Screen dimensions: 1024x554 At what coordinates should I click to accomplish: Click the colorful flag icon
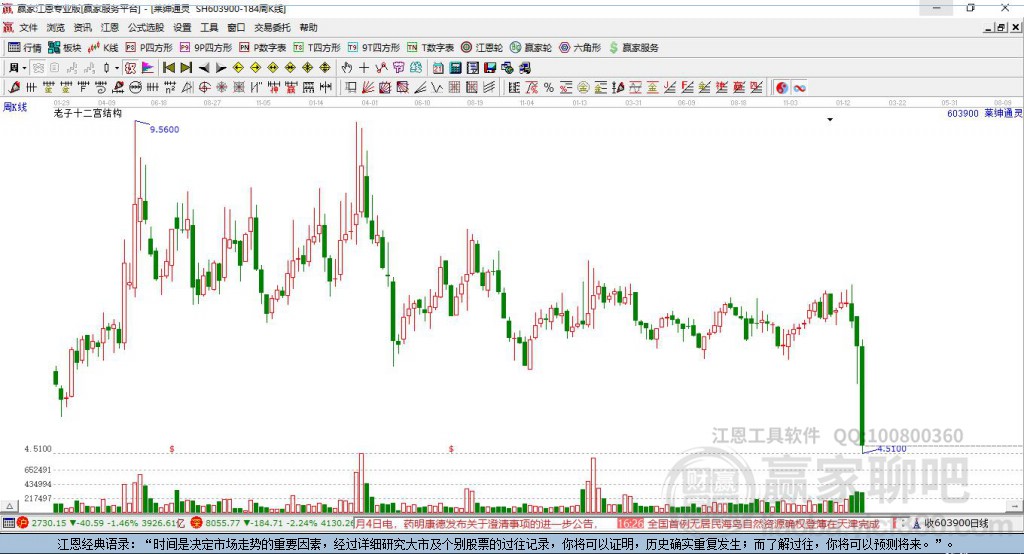point(148,68)
